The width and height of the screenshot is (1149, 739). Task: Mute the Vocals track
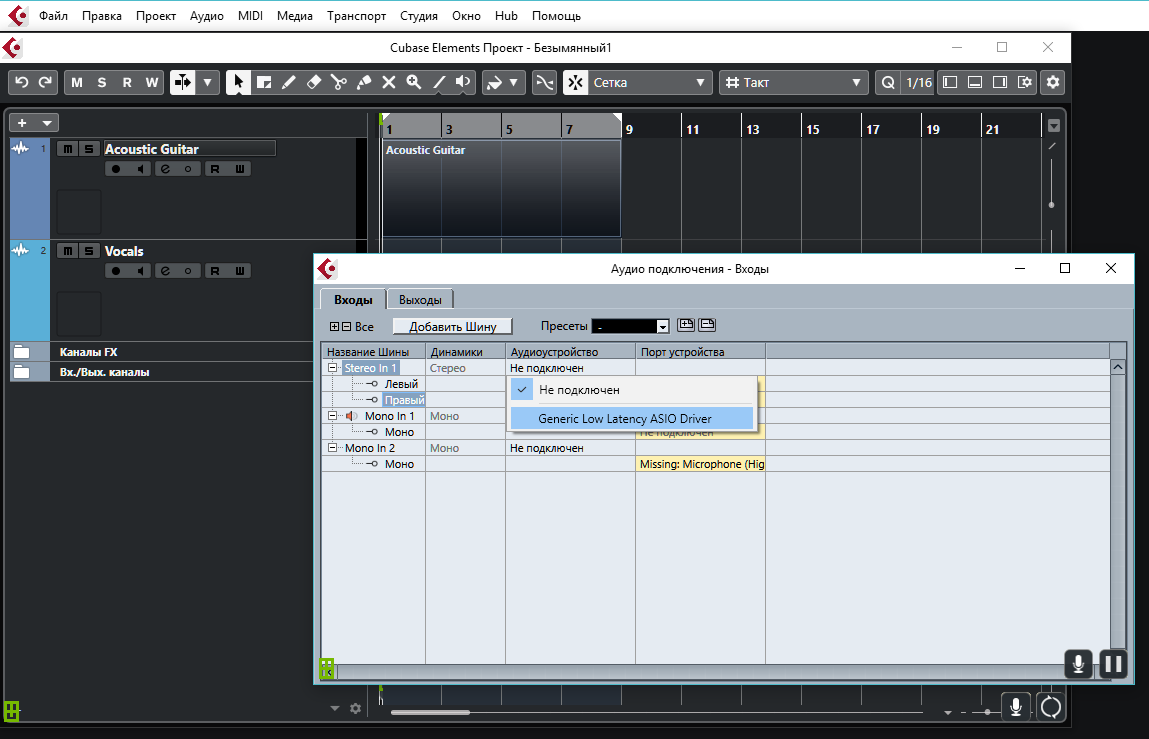[67, 251]
